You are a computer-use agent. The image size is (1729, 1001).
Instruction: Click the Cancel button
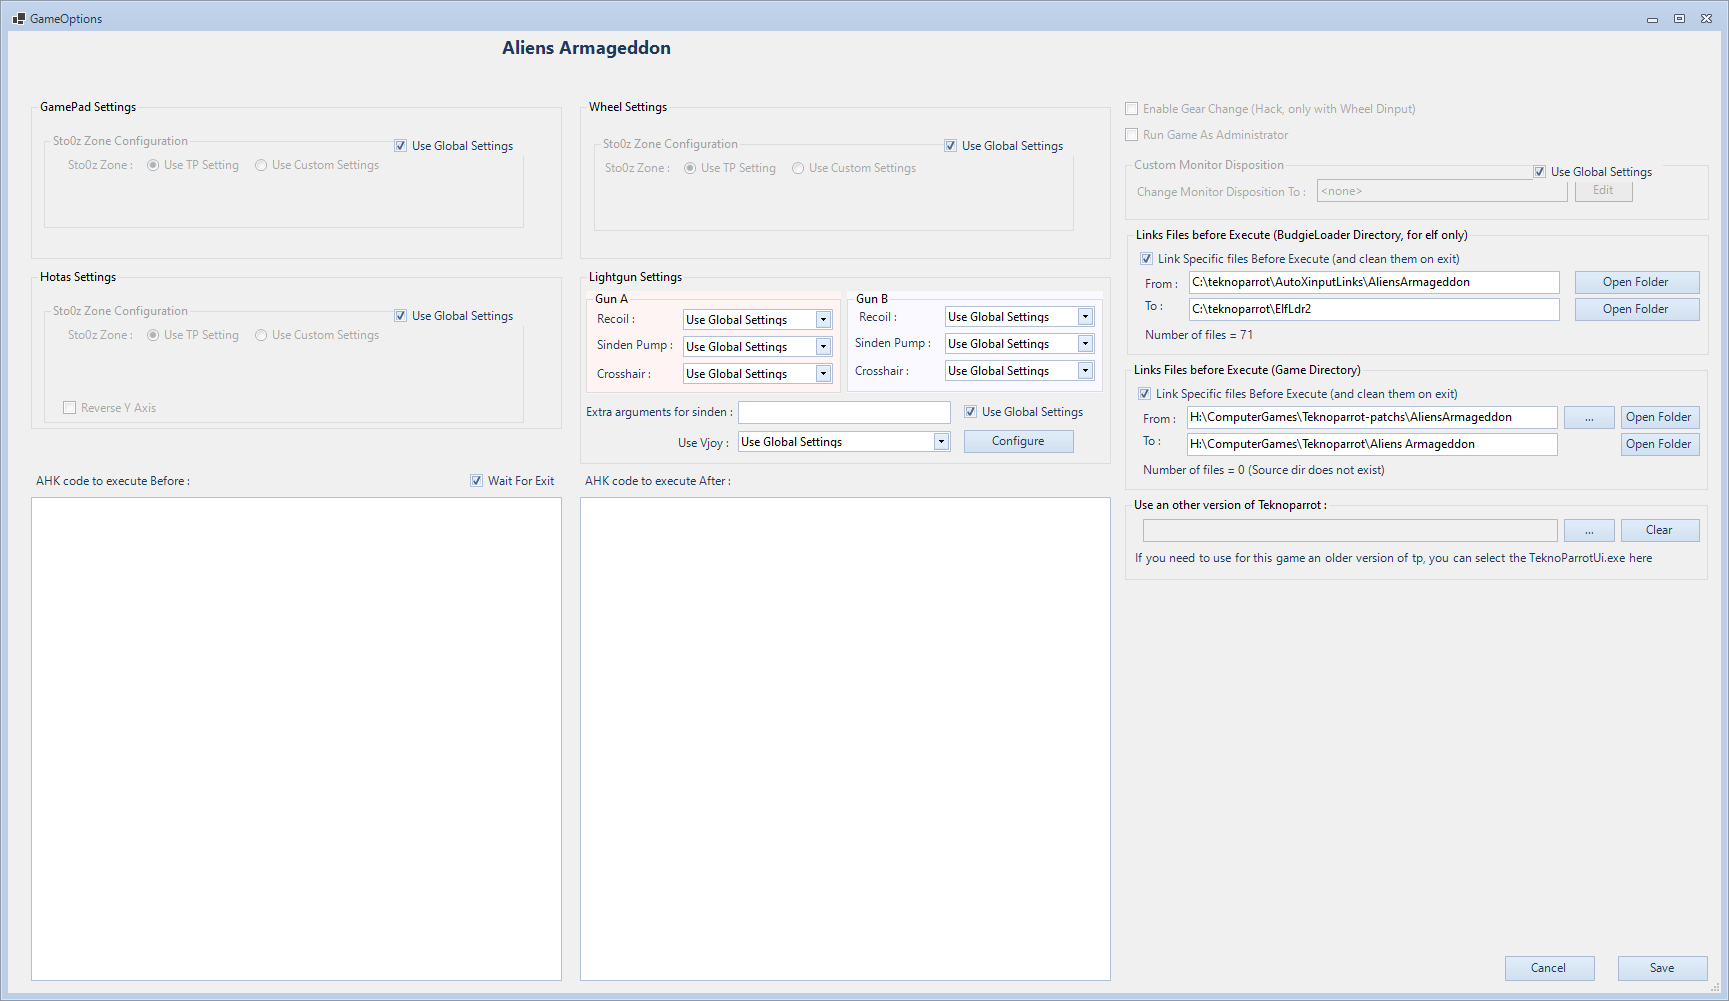[x=1549, y=968]
